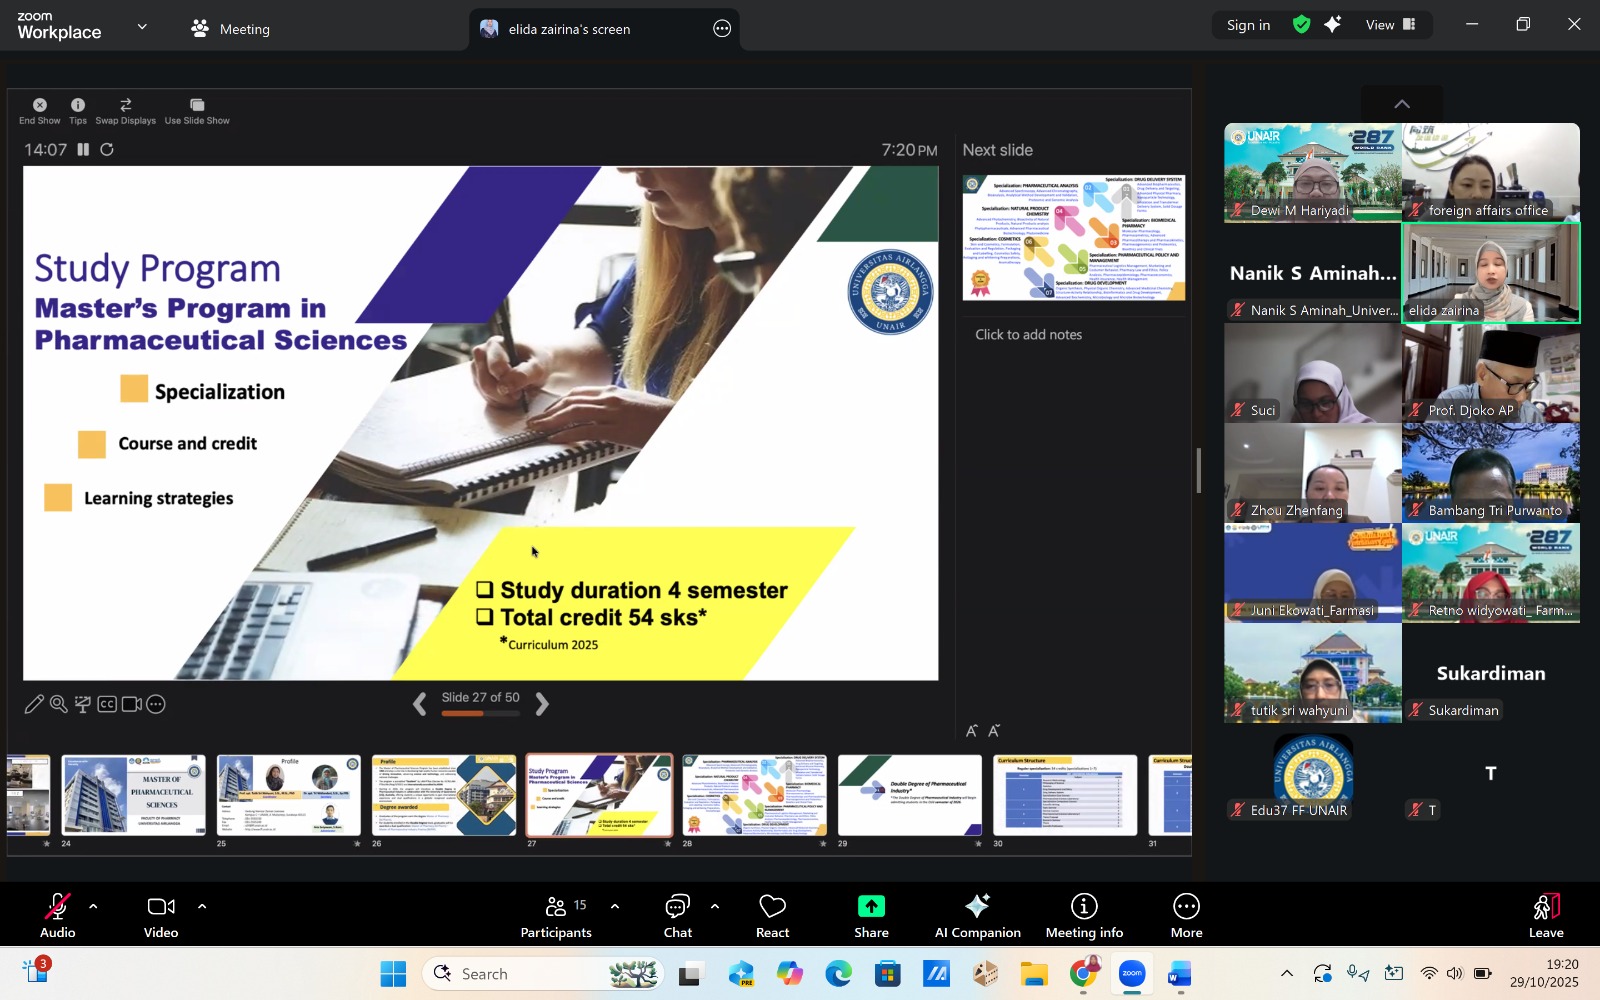1600x1000 pixels.
Task: Select elida zairina's screen tab
Action: (x=568, y=29)
